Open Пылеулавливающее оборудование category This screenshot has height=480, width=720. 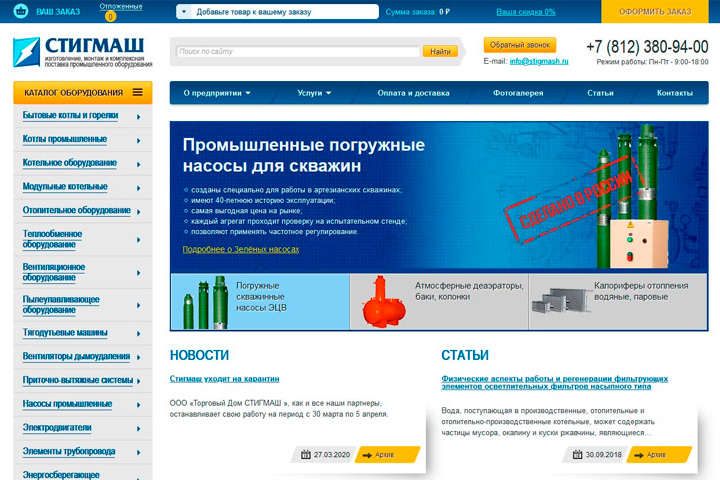coord(61,305)
